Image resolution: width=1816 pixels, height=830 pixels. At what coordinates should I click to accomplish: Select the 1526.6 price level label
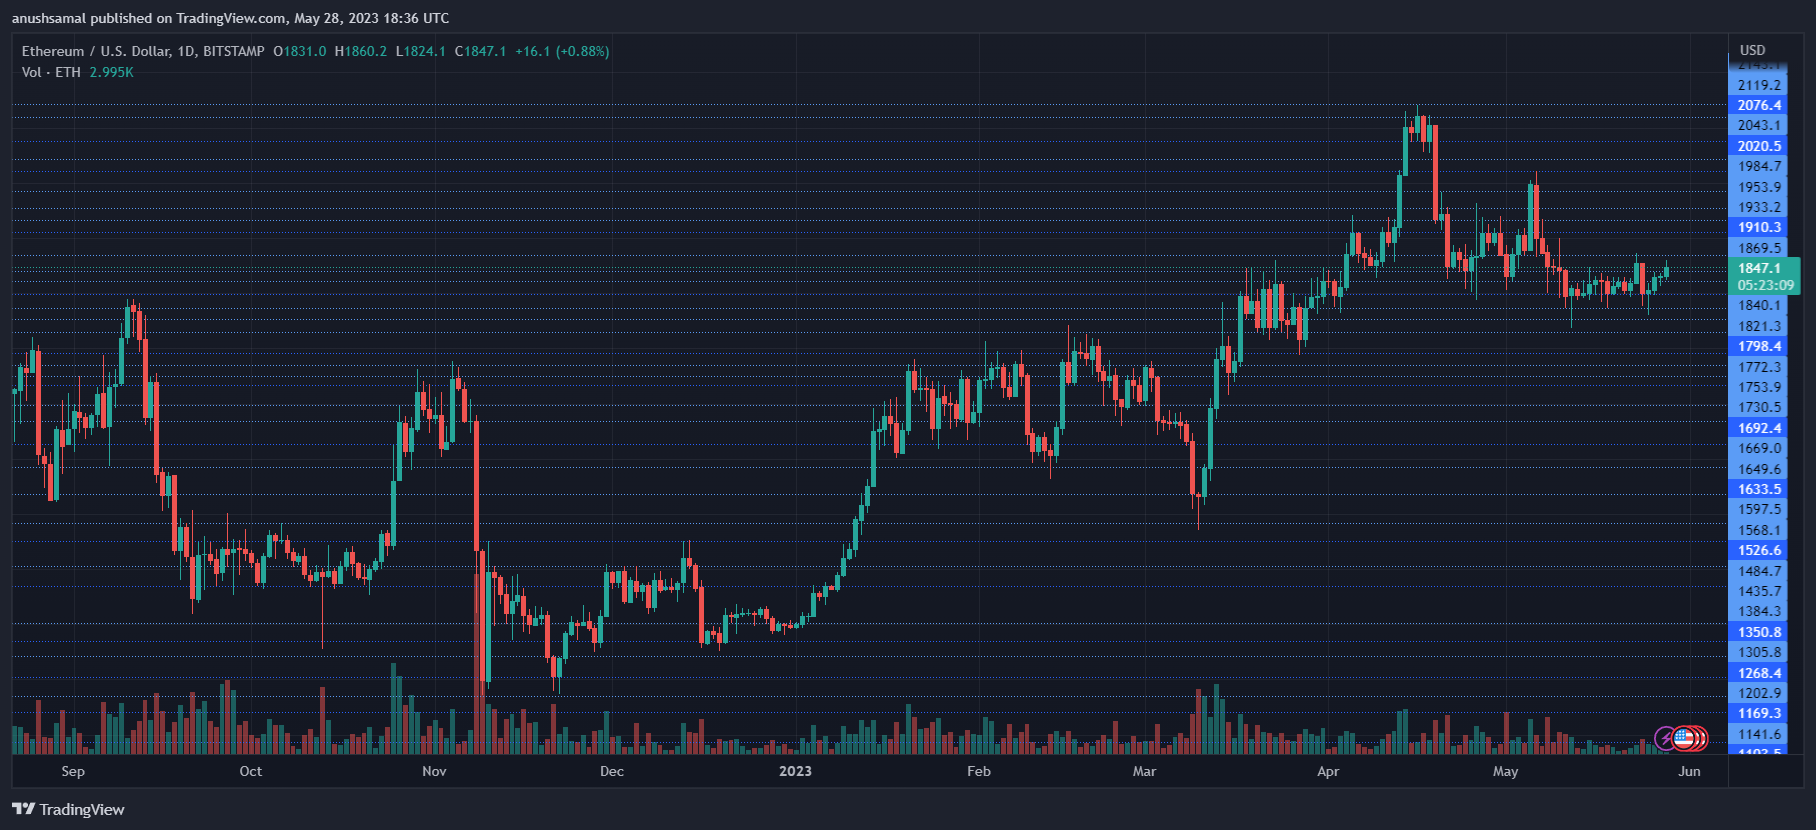(x=1758, y=550)
